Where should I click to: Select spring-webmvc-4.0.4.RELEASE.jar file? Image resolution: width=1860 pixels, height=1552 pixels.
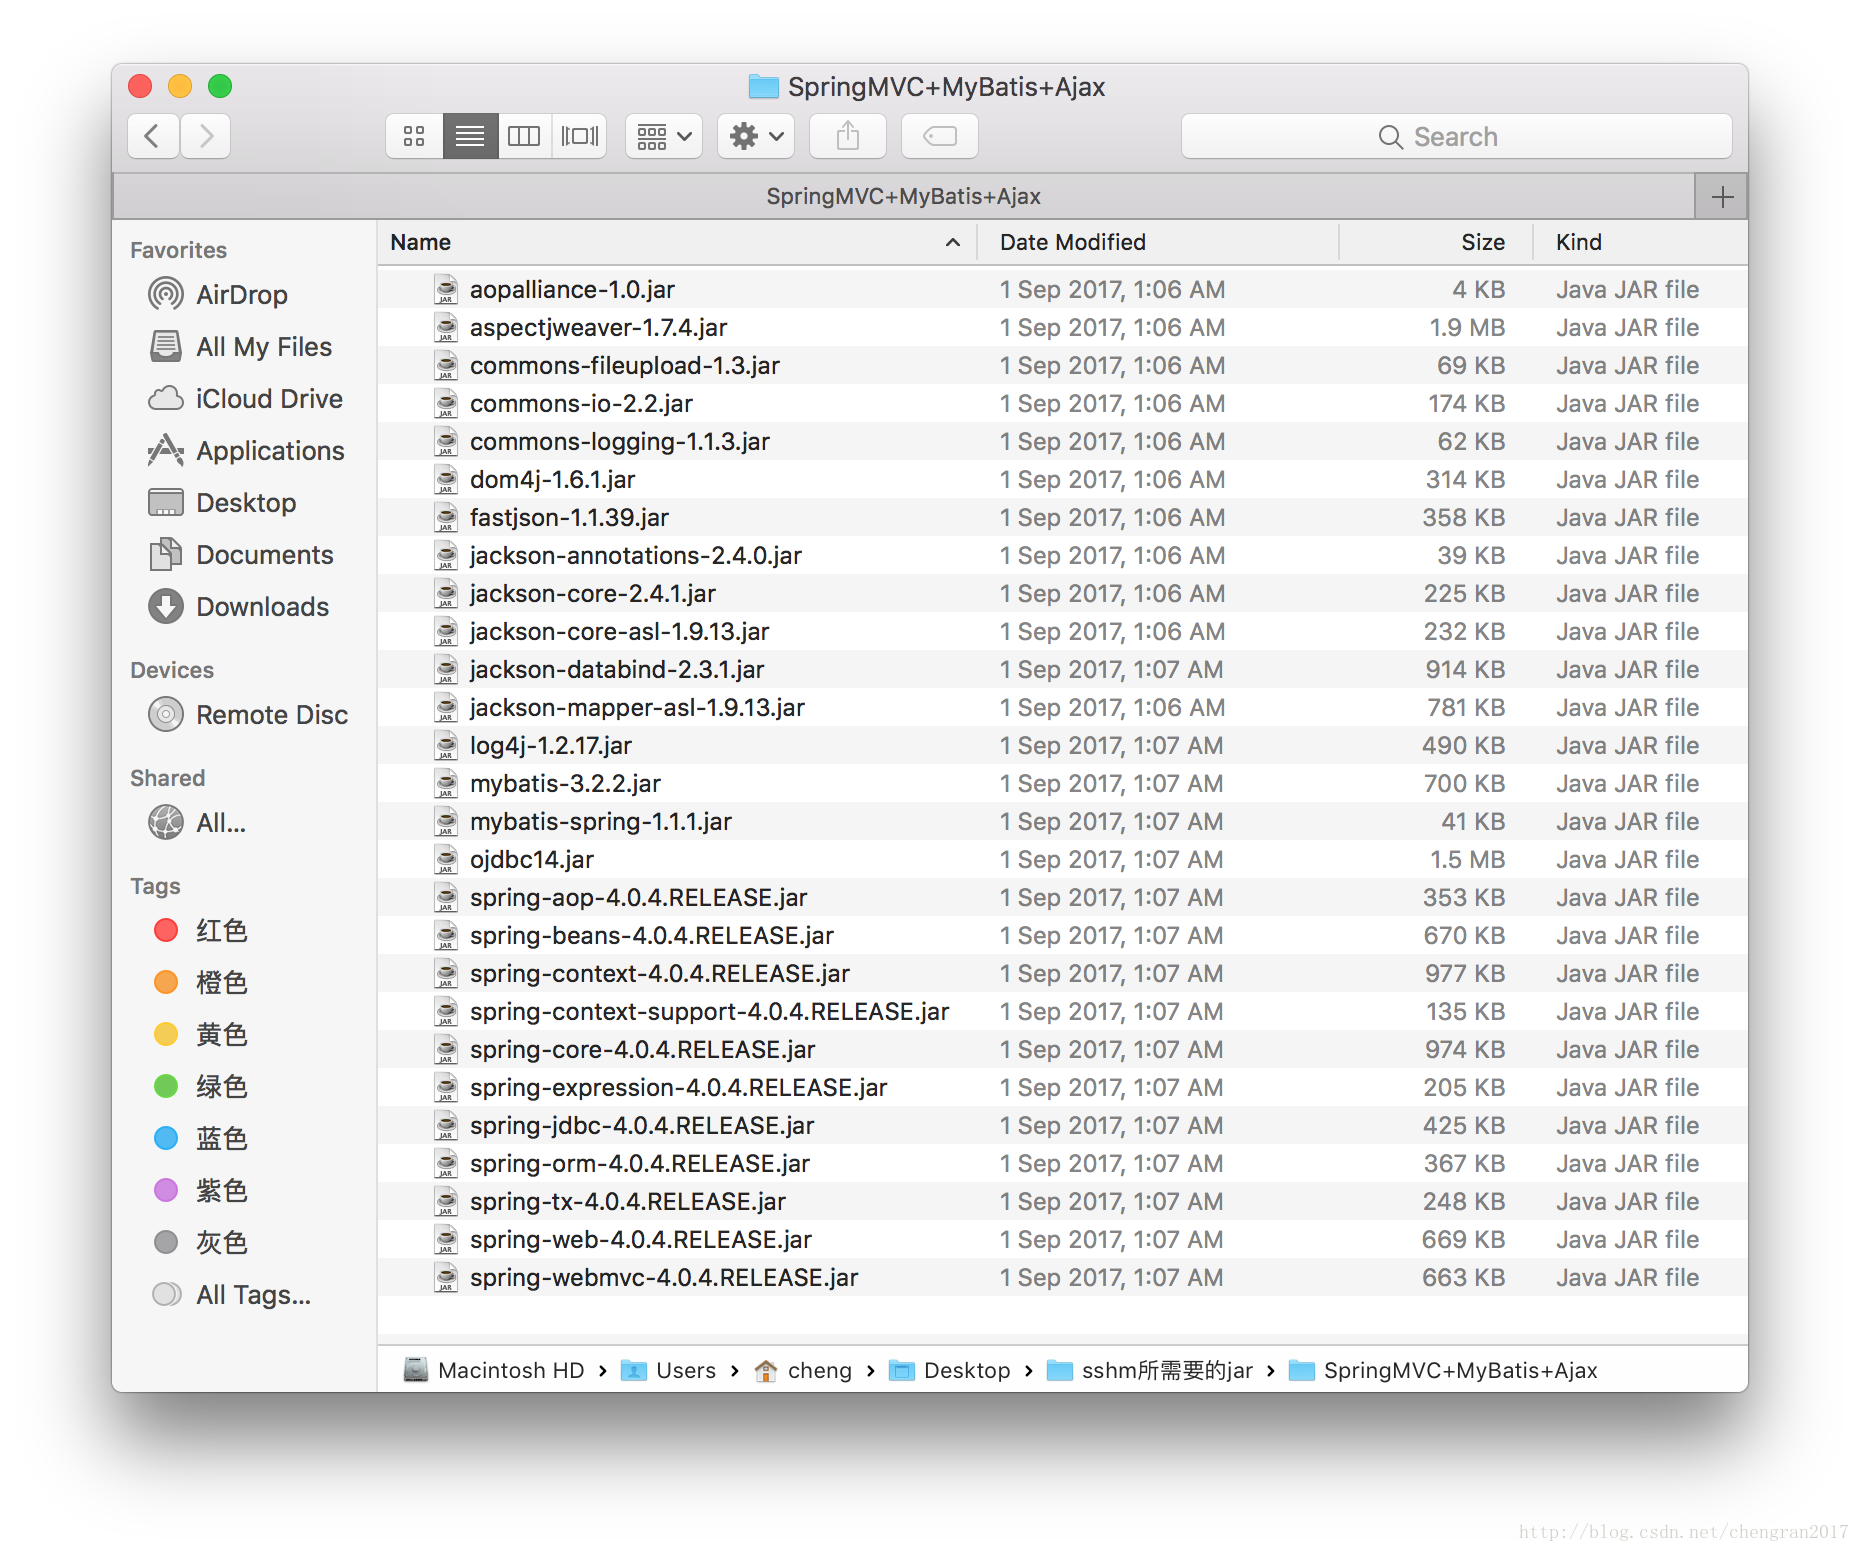click(x=1062, y=1277)
